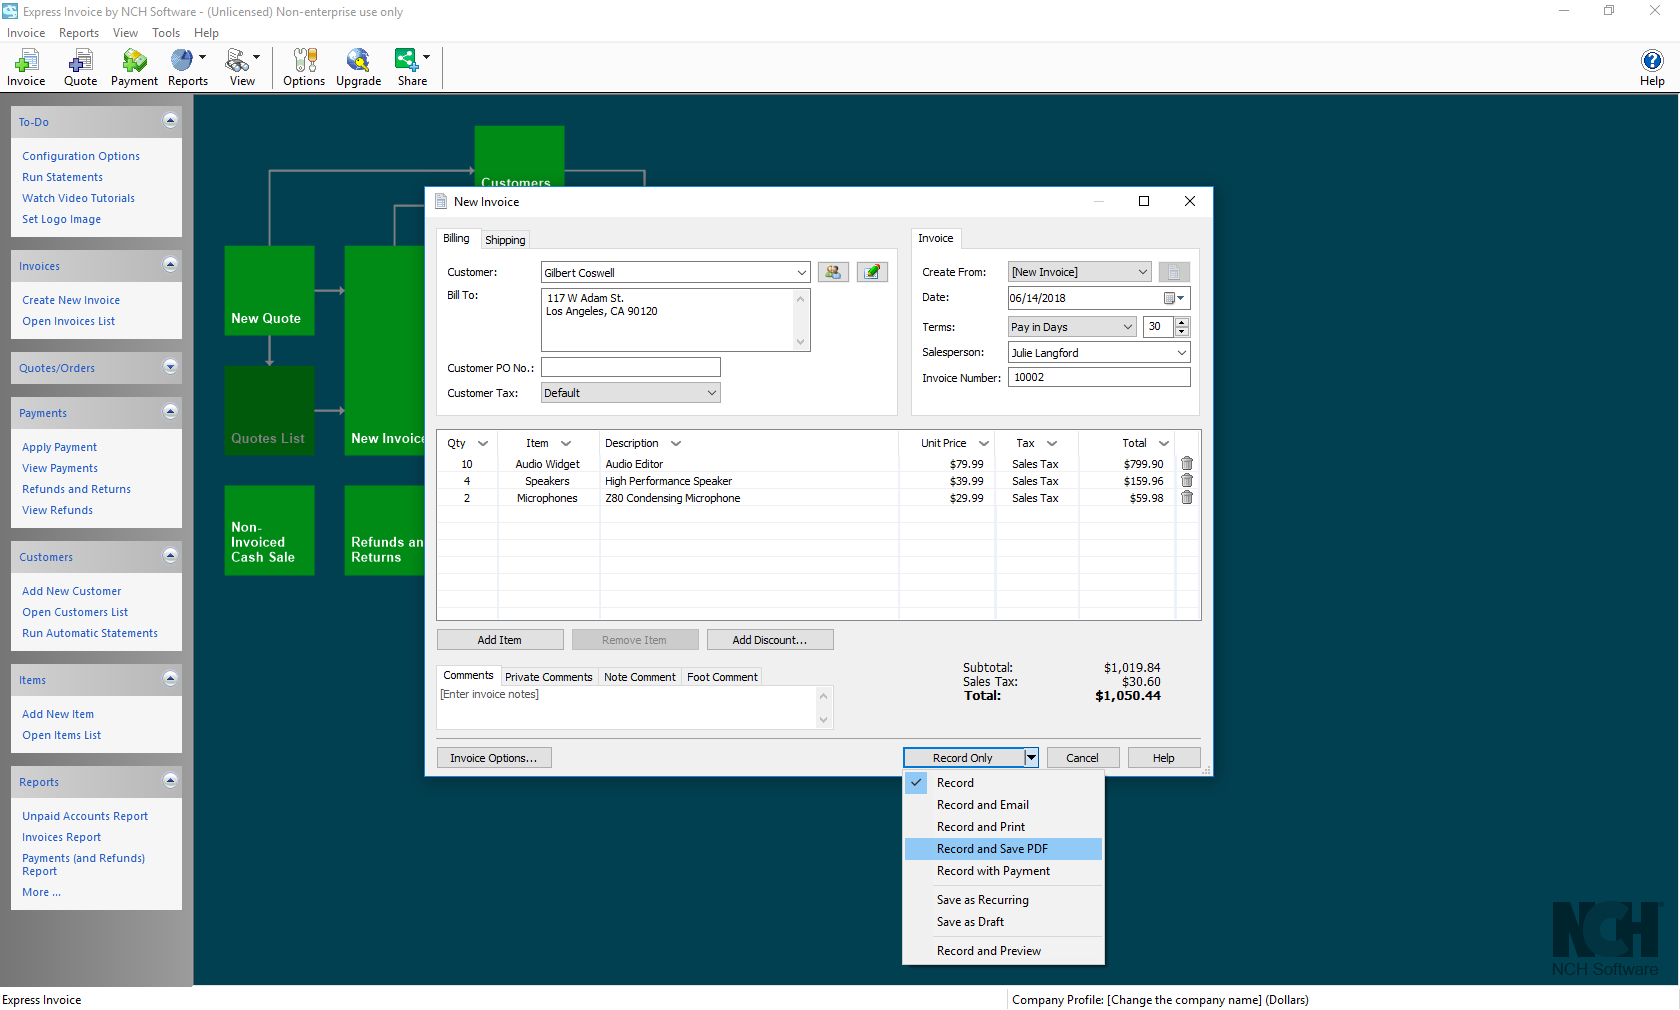Screen dimensions: 1680x1010
Task: Open the Configuration Options link
Action: (81, 156)
